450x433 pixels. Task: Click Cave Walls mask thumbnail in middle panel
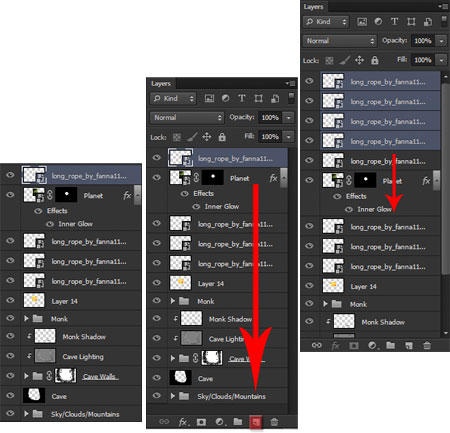[x=212, y=358]
